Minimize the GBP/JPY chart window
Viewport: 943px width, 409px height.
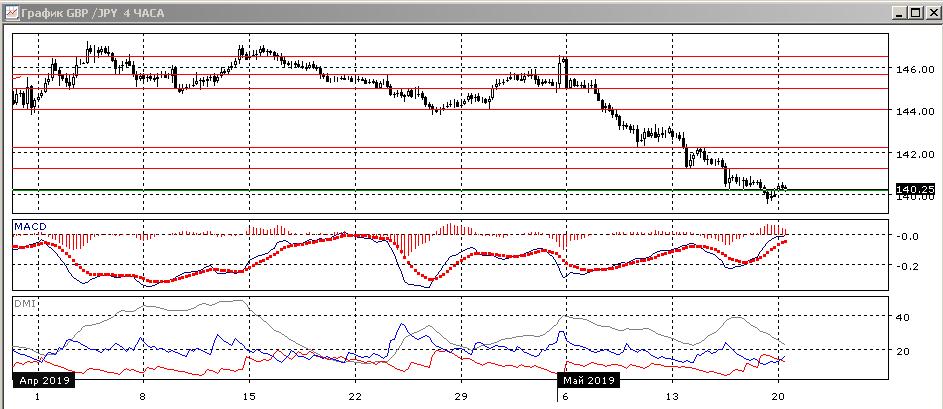point(899,13)
